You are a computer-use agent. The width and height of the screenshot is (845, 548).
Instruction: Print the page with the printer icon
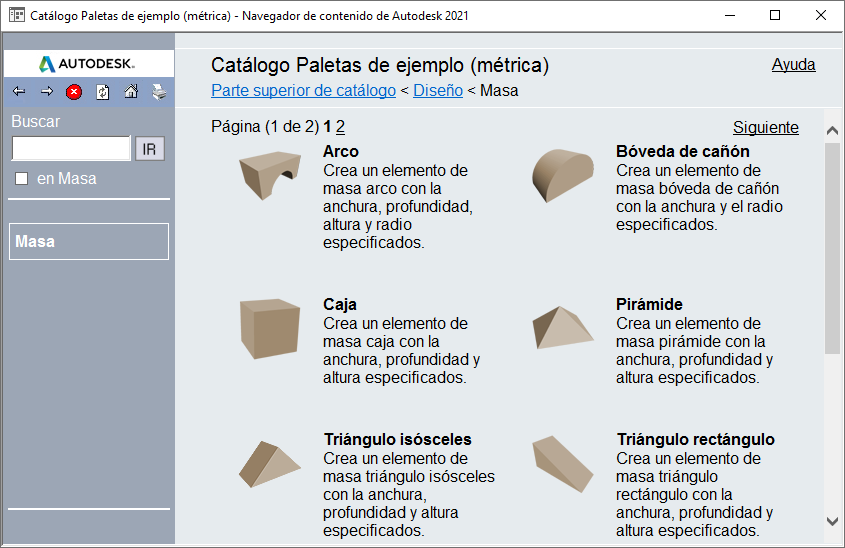point(159,92)
